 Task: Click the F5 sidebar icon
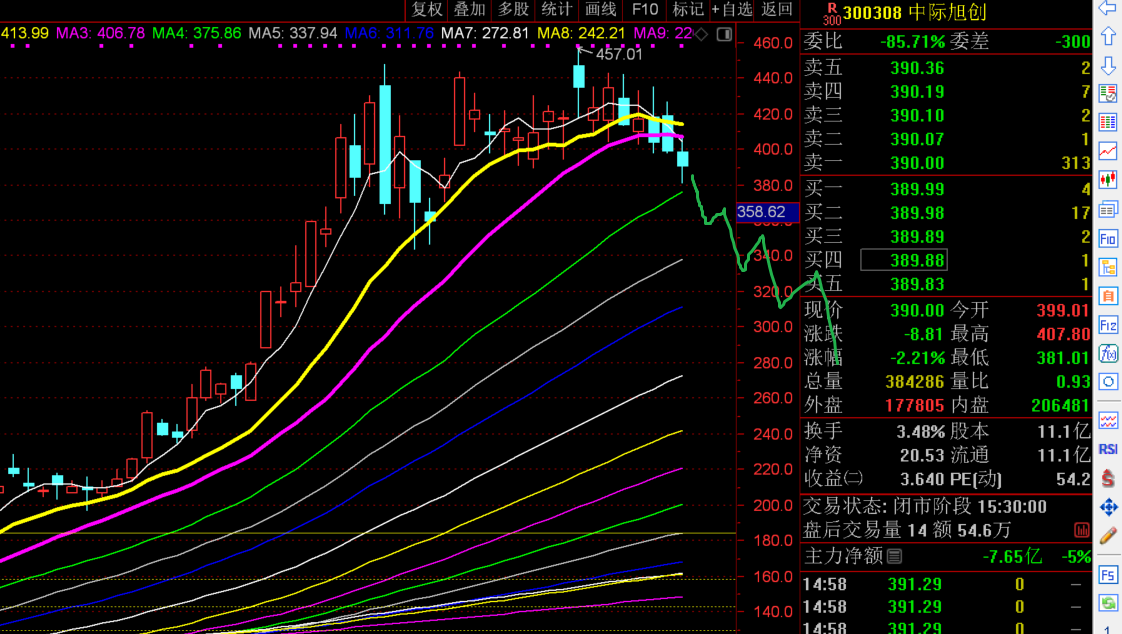point(1108,575)
